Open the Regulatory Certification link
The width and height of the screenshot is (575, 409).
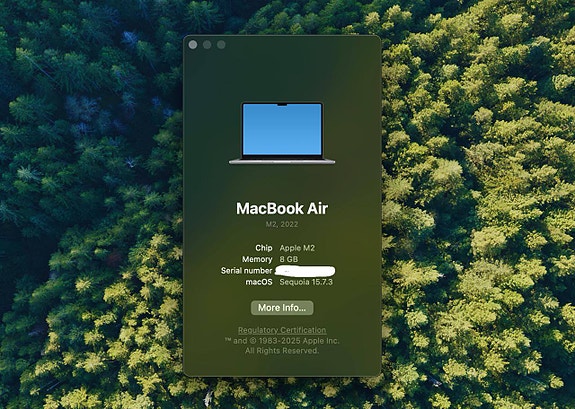(x=282, y=330)
